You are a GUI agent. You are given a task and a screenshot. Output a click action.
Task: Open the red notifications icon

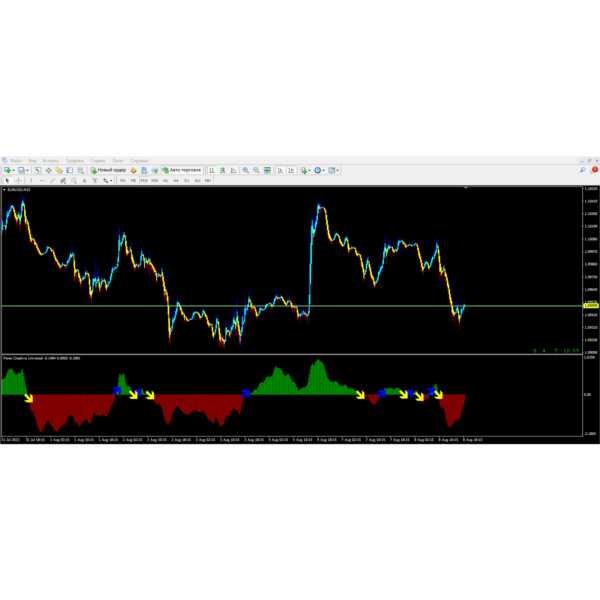tap(595, 170)
